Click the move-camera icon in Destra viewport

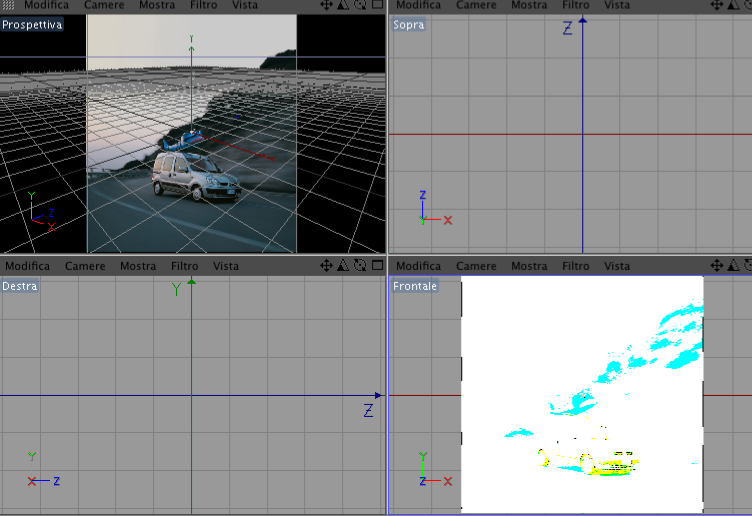(x=326, y=266)
